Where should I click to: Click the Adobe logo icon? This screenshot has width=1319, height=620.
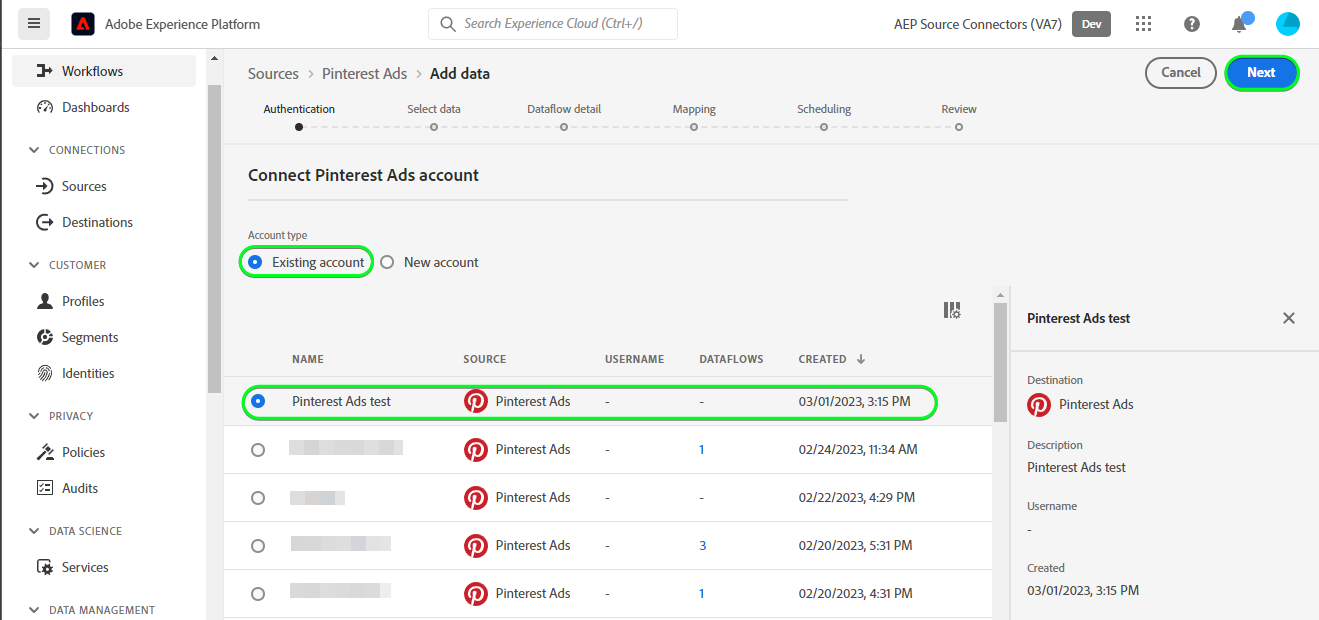(83, 24)
